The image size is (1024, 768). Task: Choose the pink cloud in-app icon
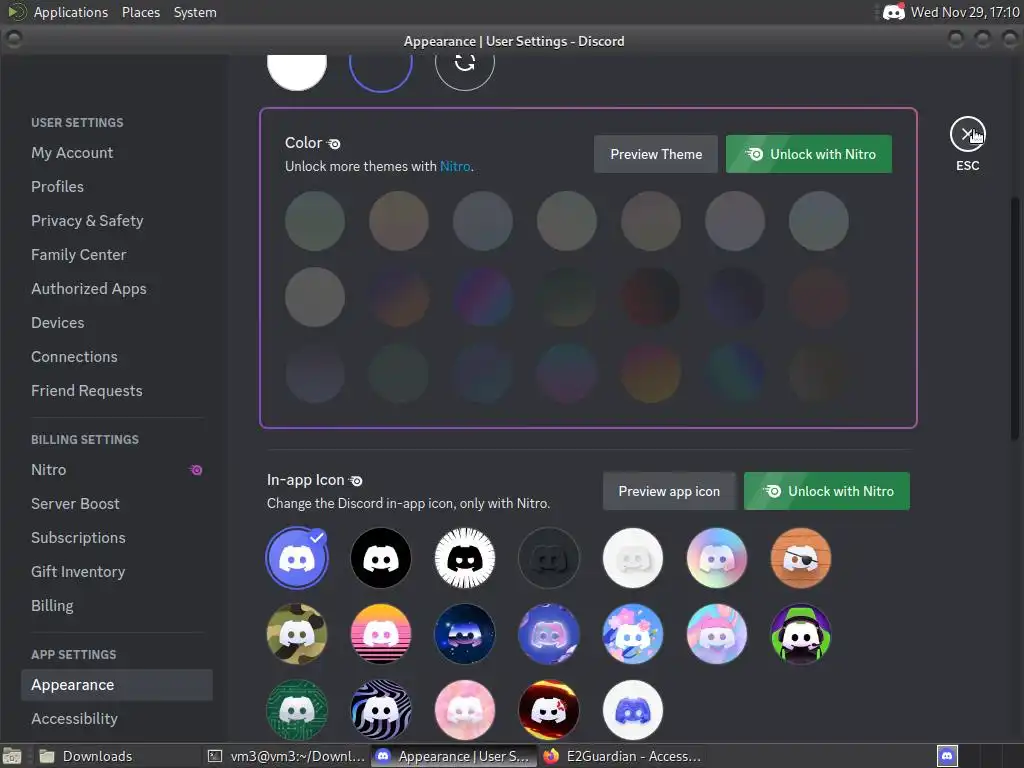point(465,710)
